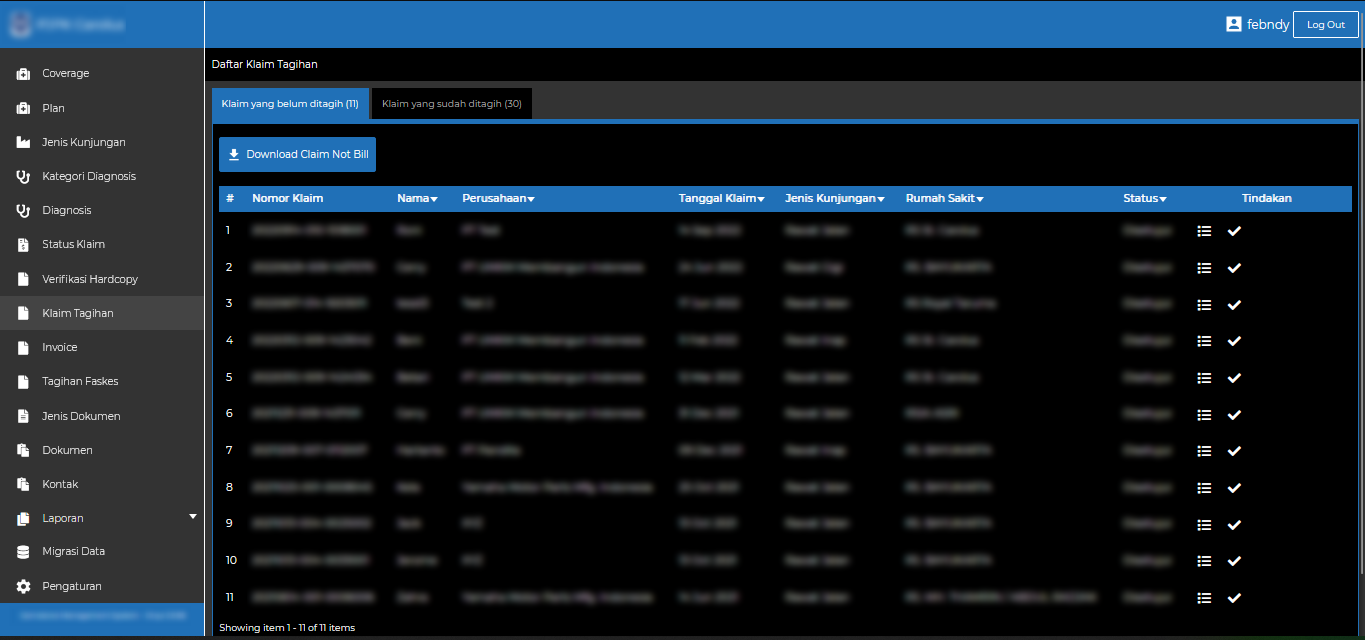Click the Kategori Diagnosis stethoscope icon
Screen dimensions: 1365x640
click(23, 177)
